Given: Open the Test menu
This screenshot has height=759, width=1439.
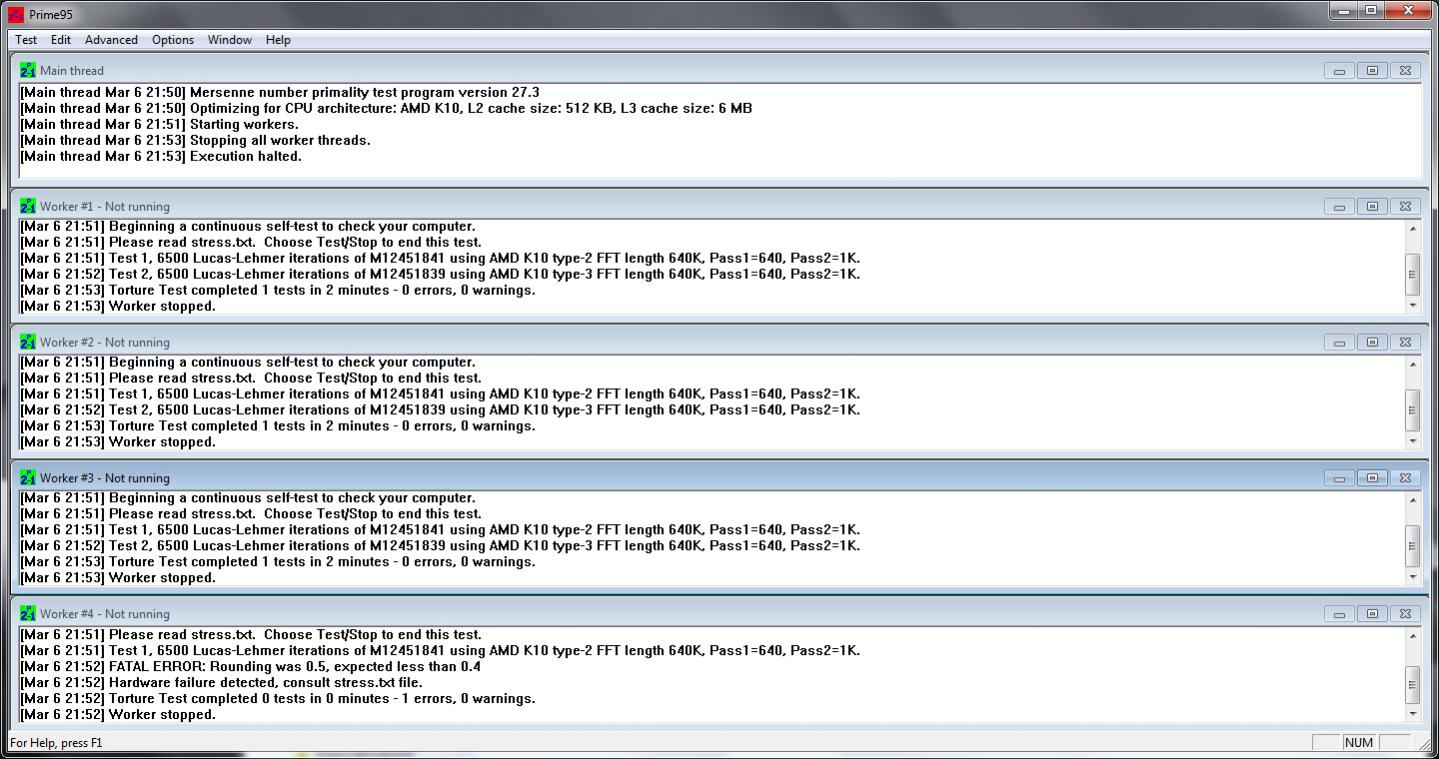Looking at the screenshot, I should pyautogui.click(x=26, y=40).
